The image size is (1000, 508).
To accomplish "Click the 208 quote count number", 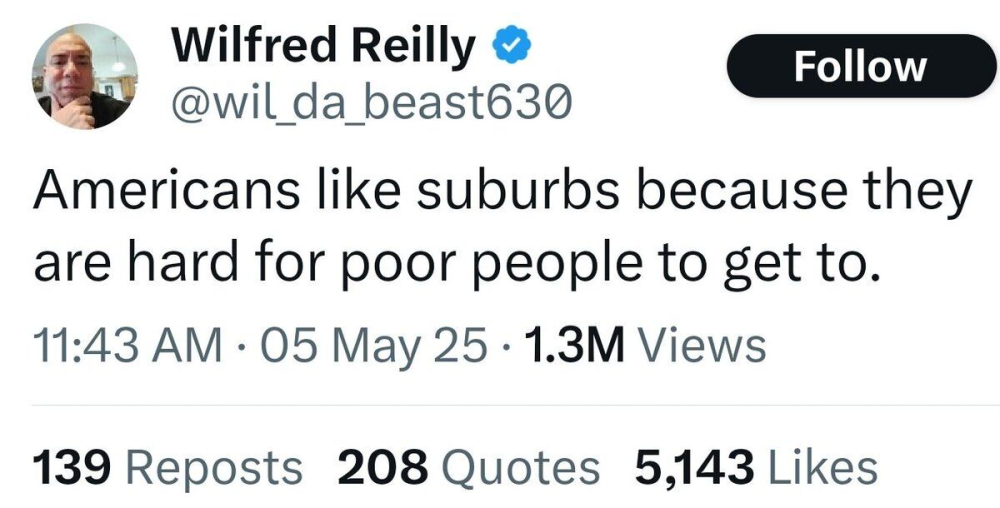I will click(x=382, y=467).
